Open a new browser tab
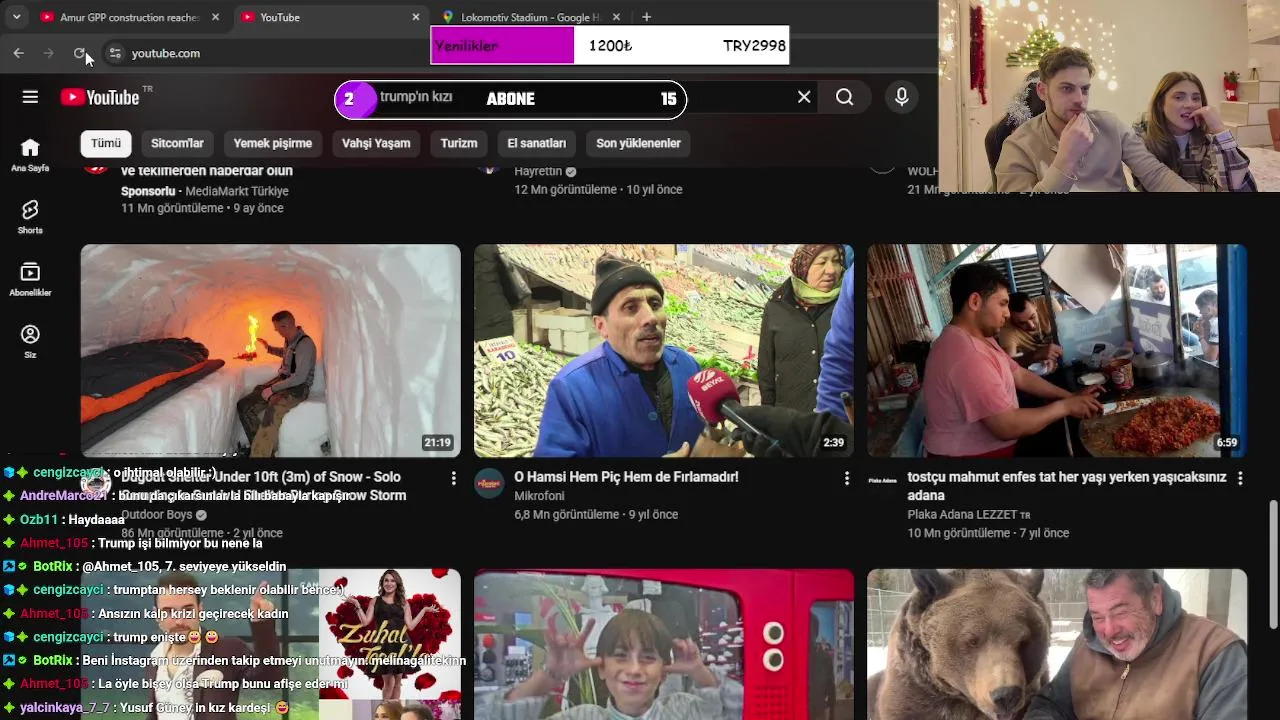This screenshot has width=1280, height=720. (646, 17)
